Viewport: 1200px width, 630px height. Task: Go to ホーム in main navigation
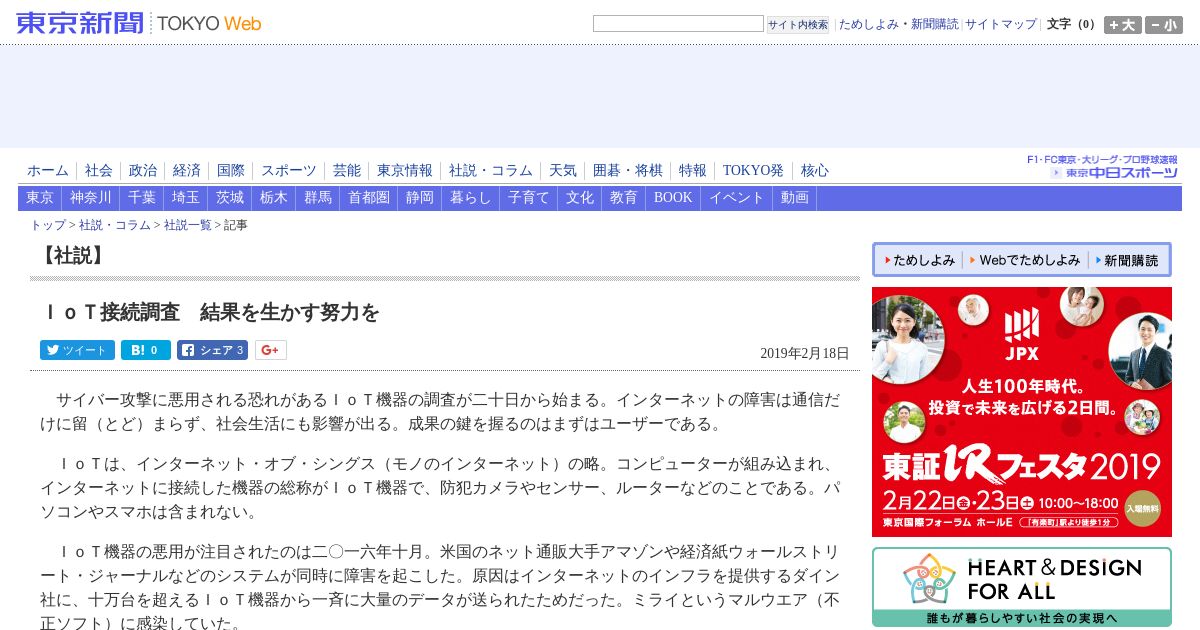coord(48,171)
